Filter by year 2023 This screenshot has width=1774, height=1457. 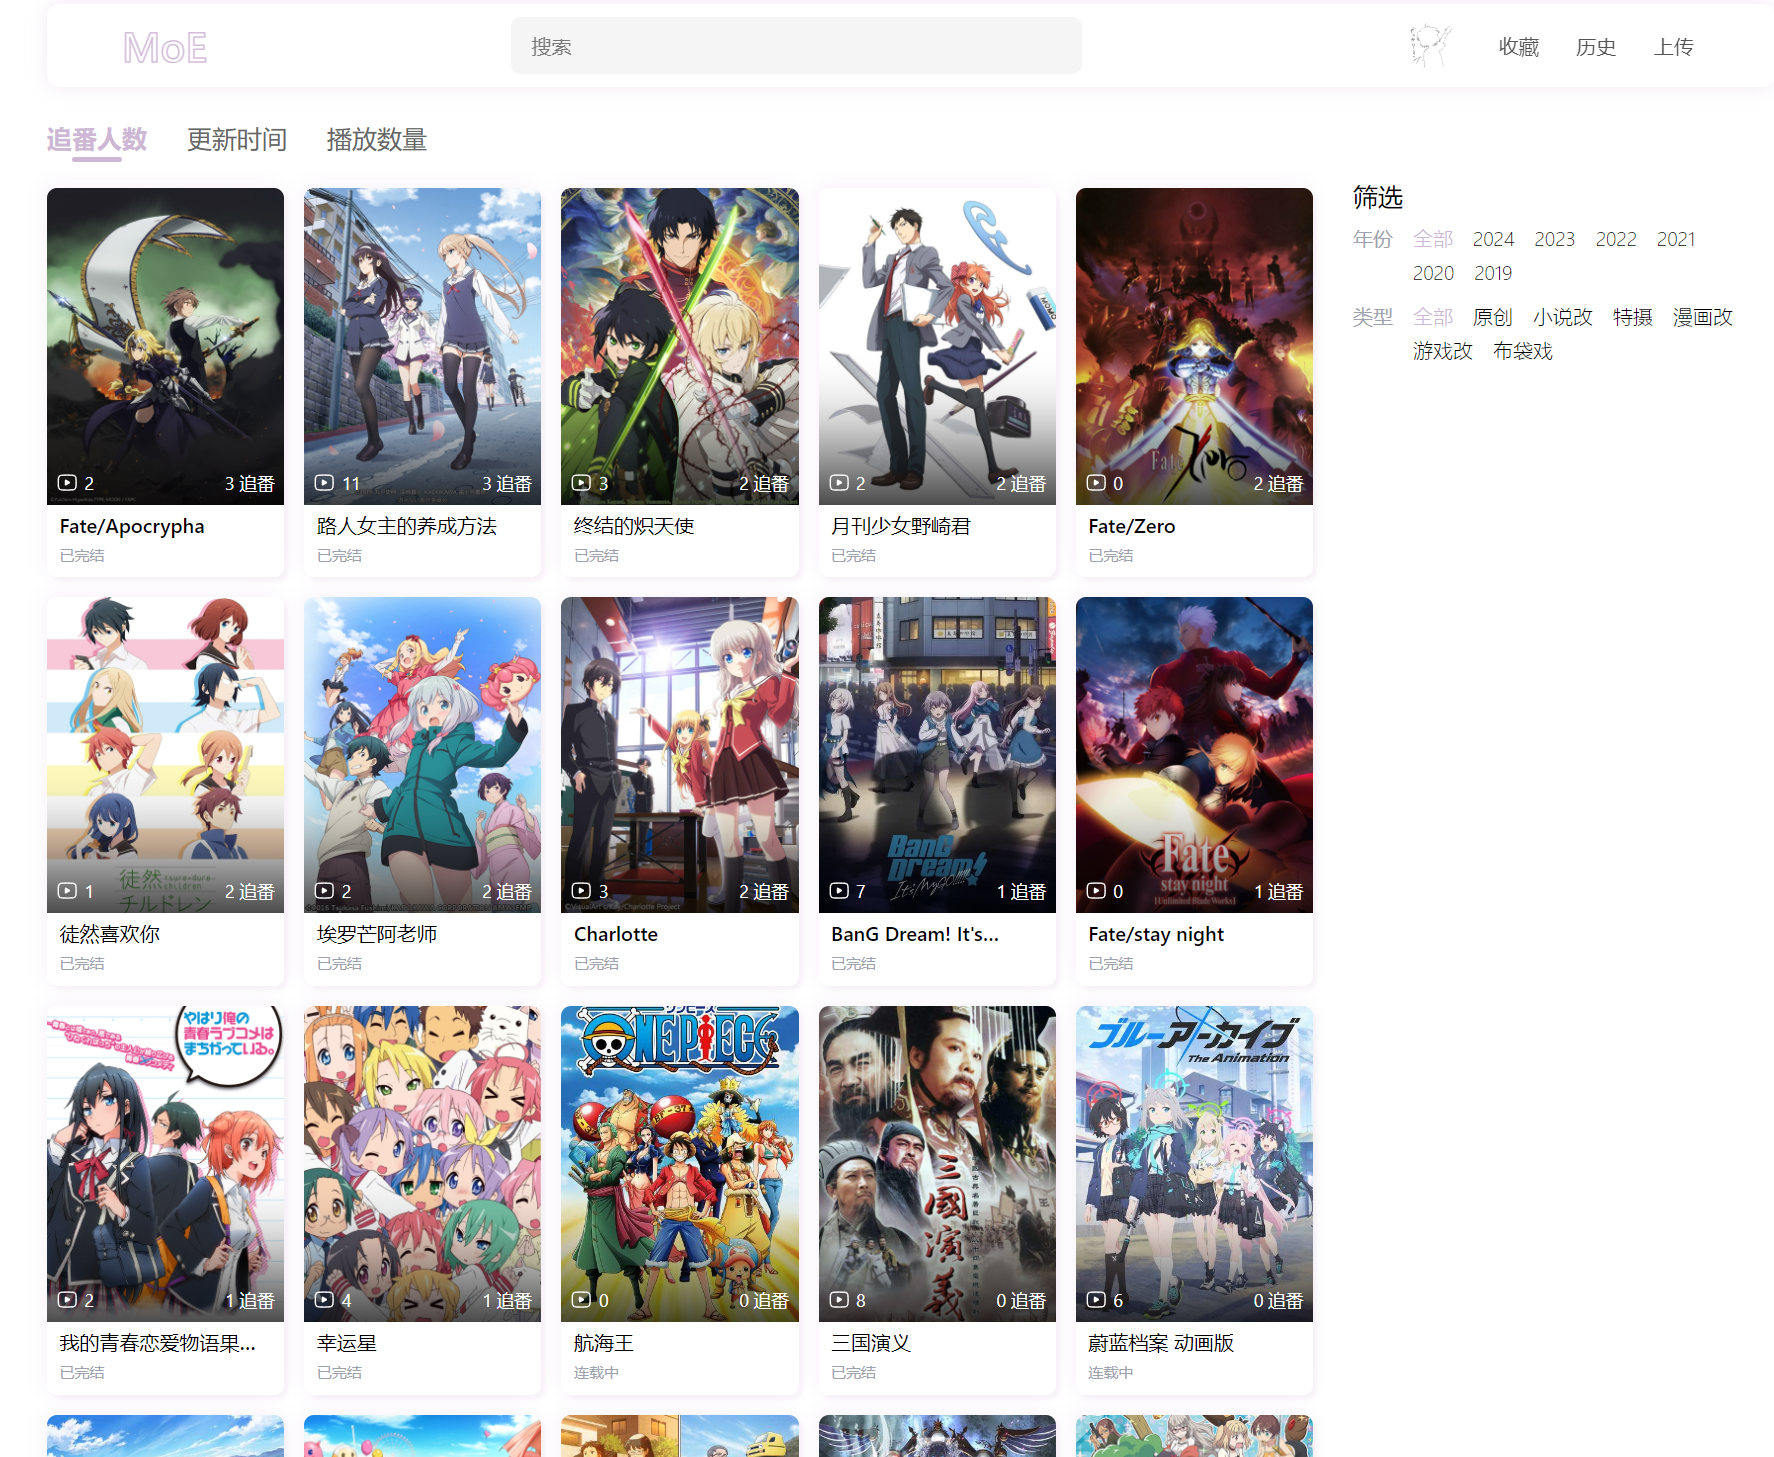pyautogui.click(x=1555, y=239)
